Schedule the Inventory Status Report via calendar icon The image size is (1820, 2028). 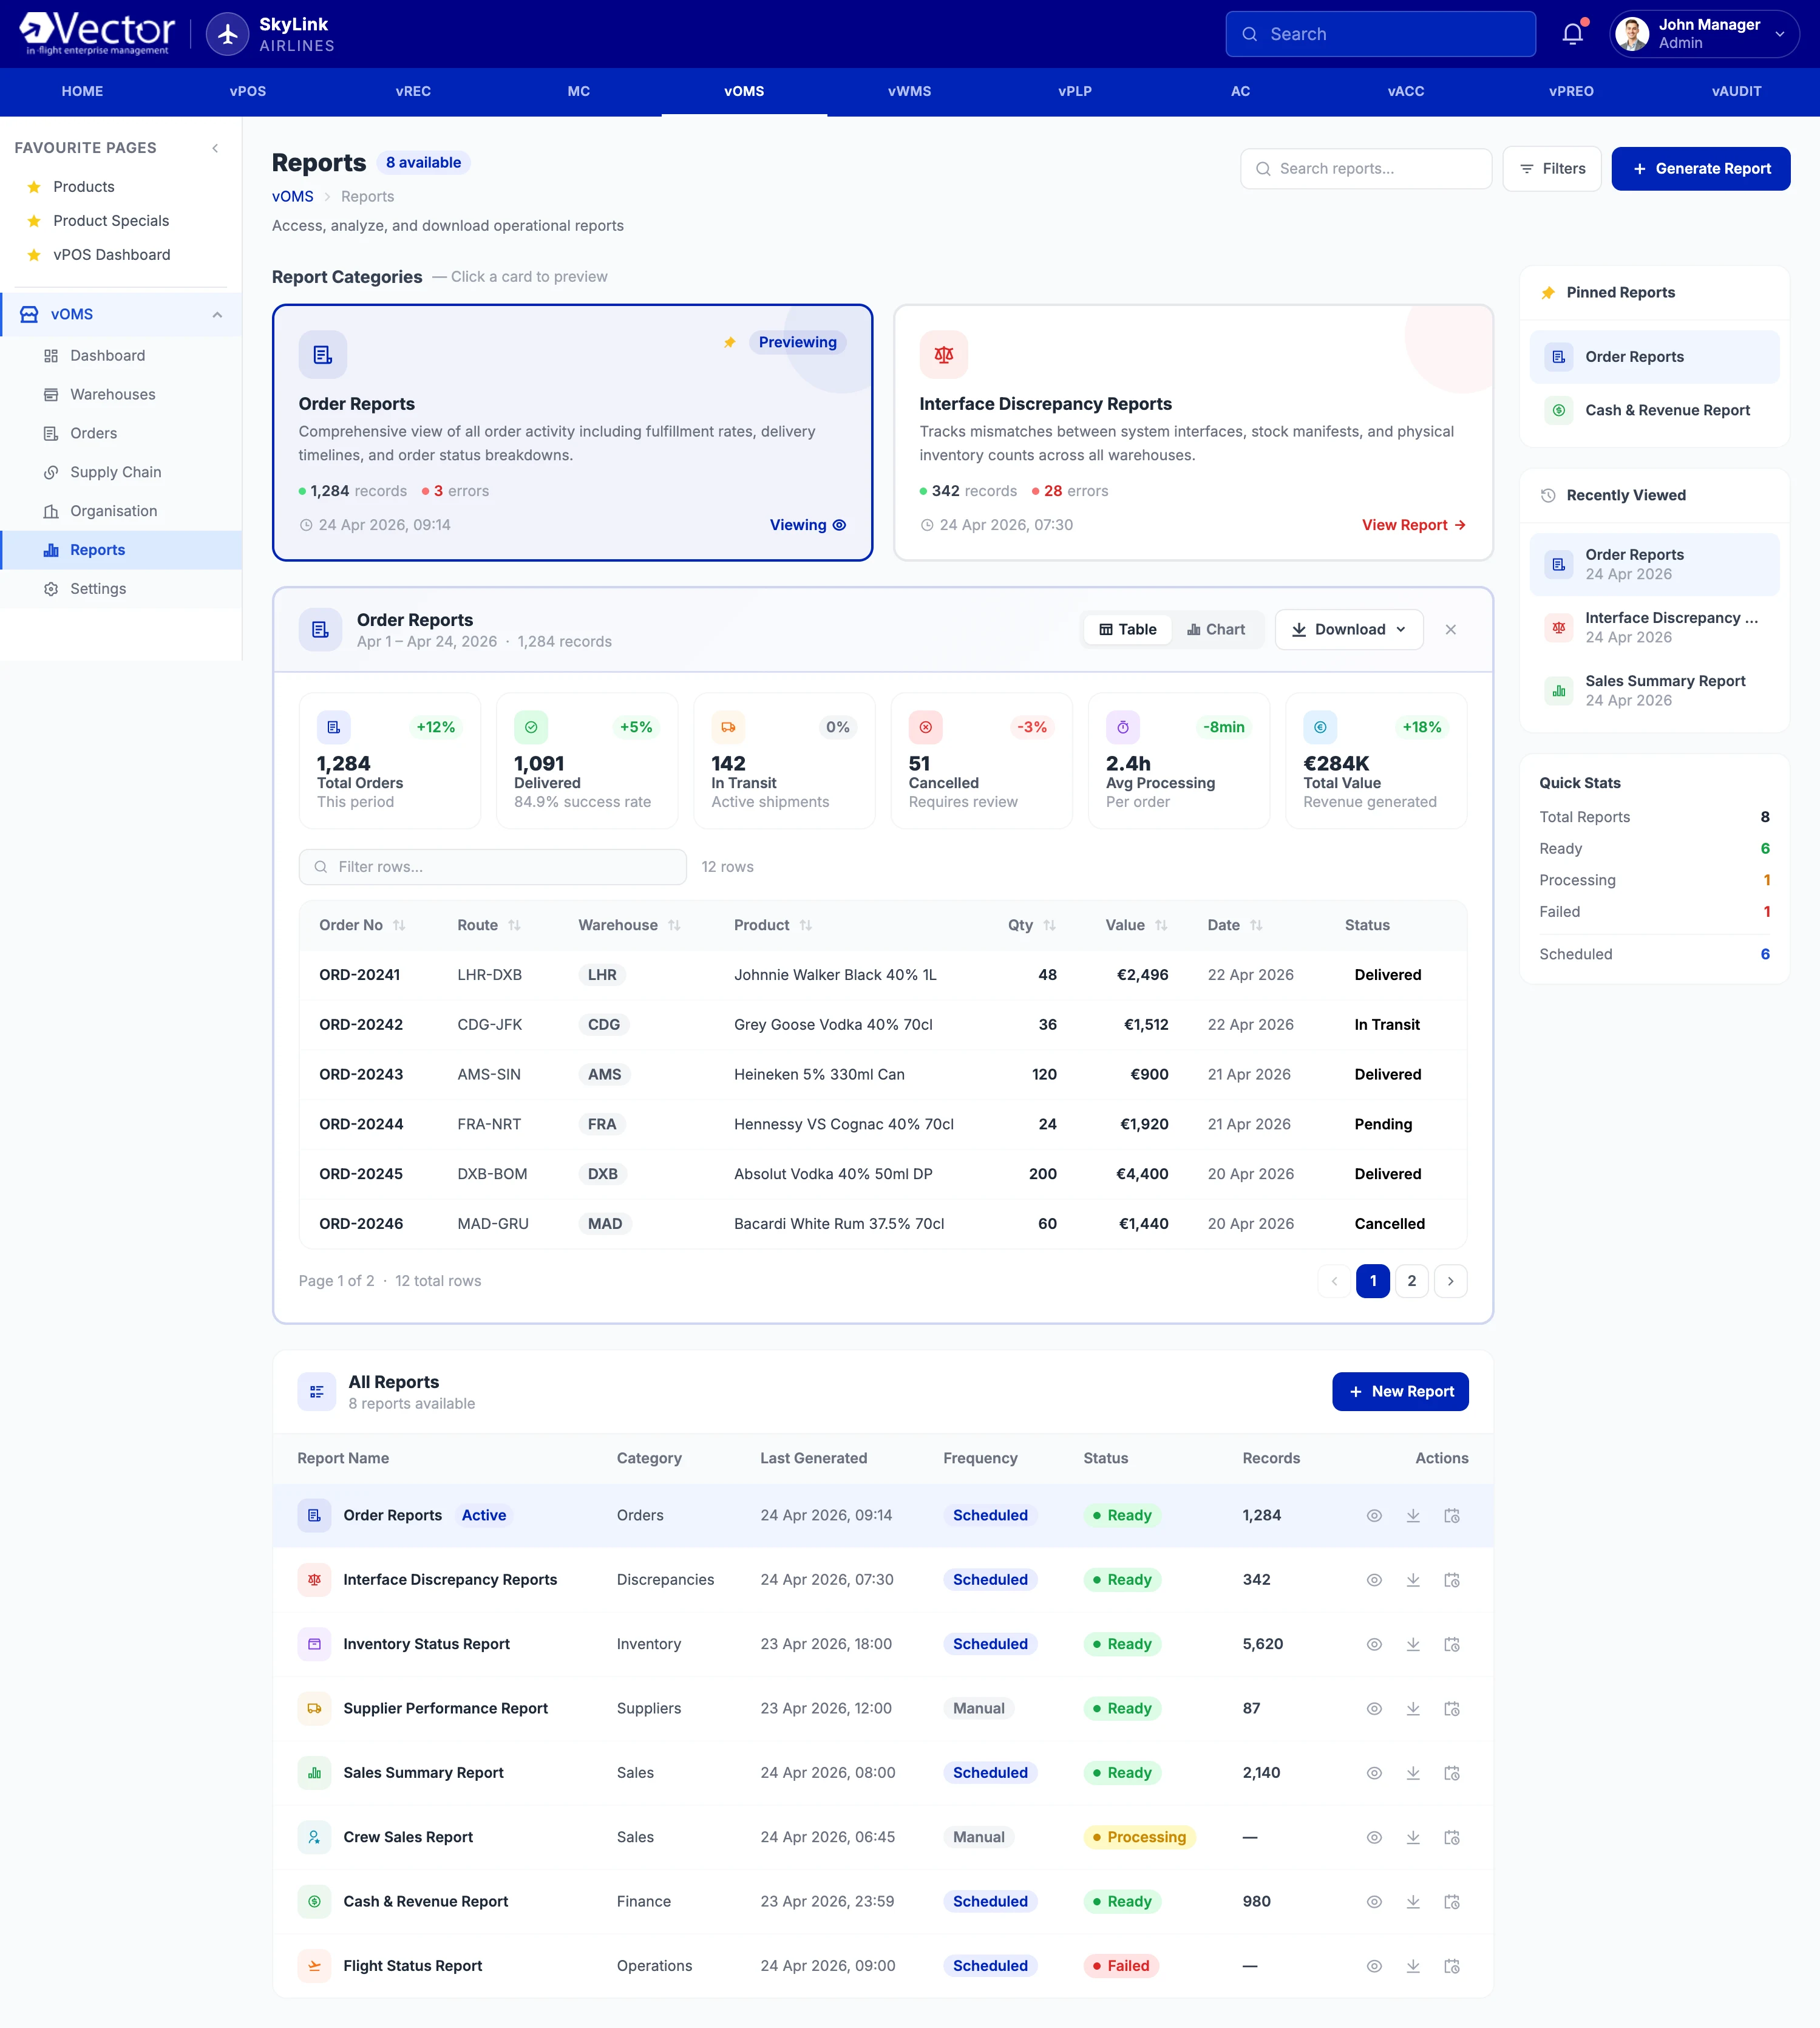[x=1452, y=1644]
